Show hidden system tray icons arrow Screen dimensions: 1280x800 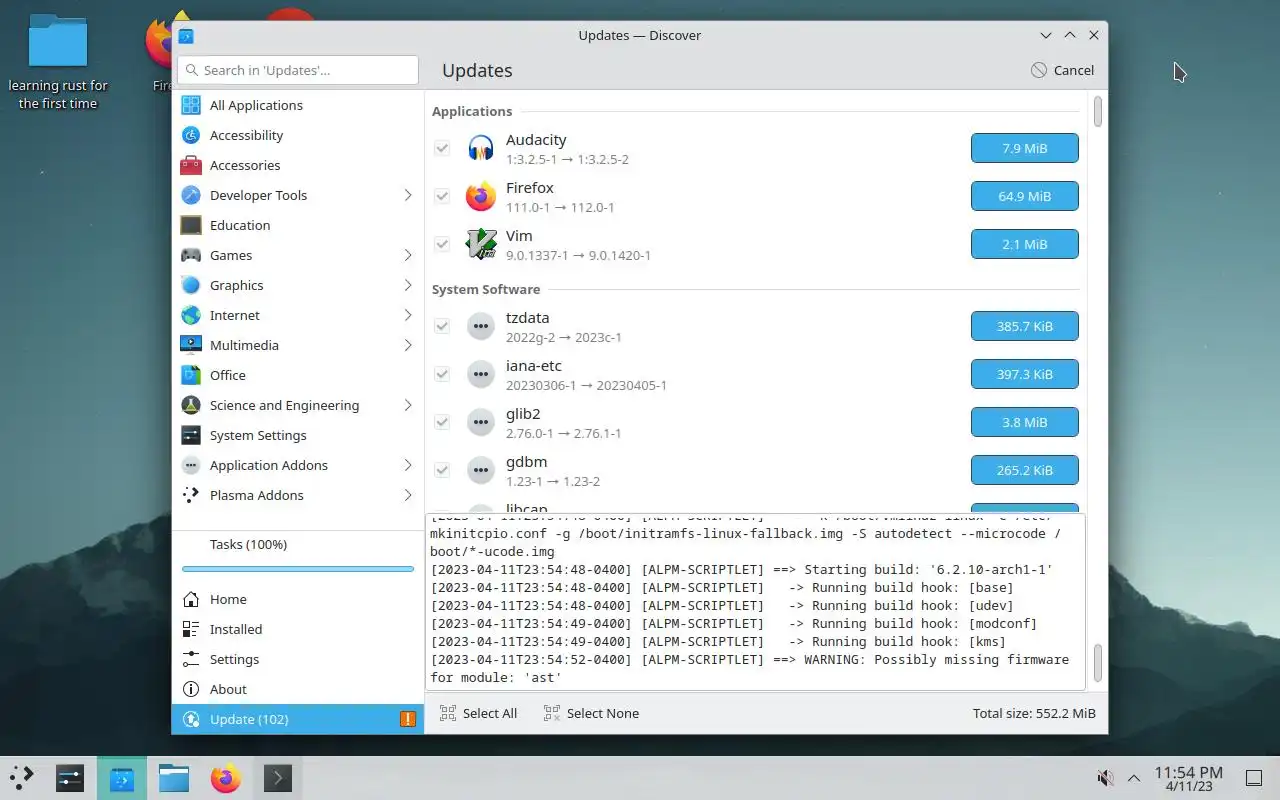point(1134,778)
